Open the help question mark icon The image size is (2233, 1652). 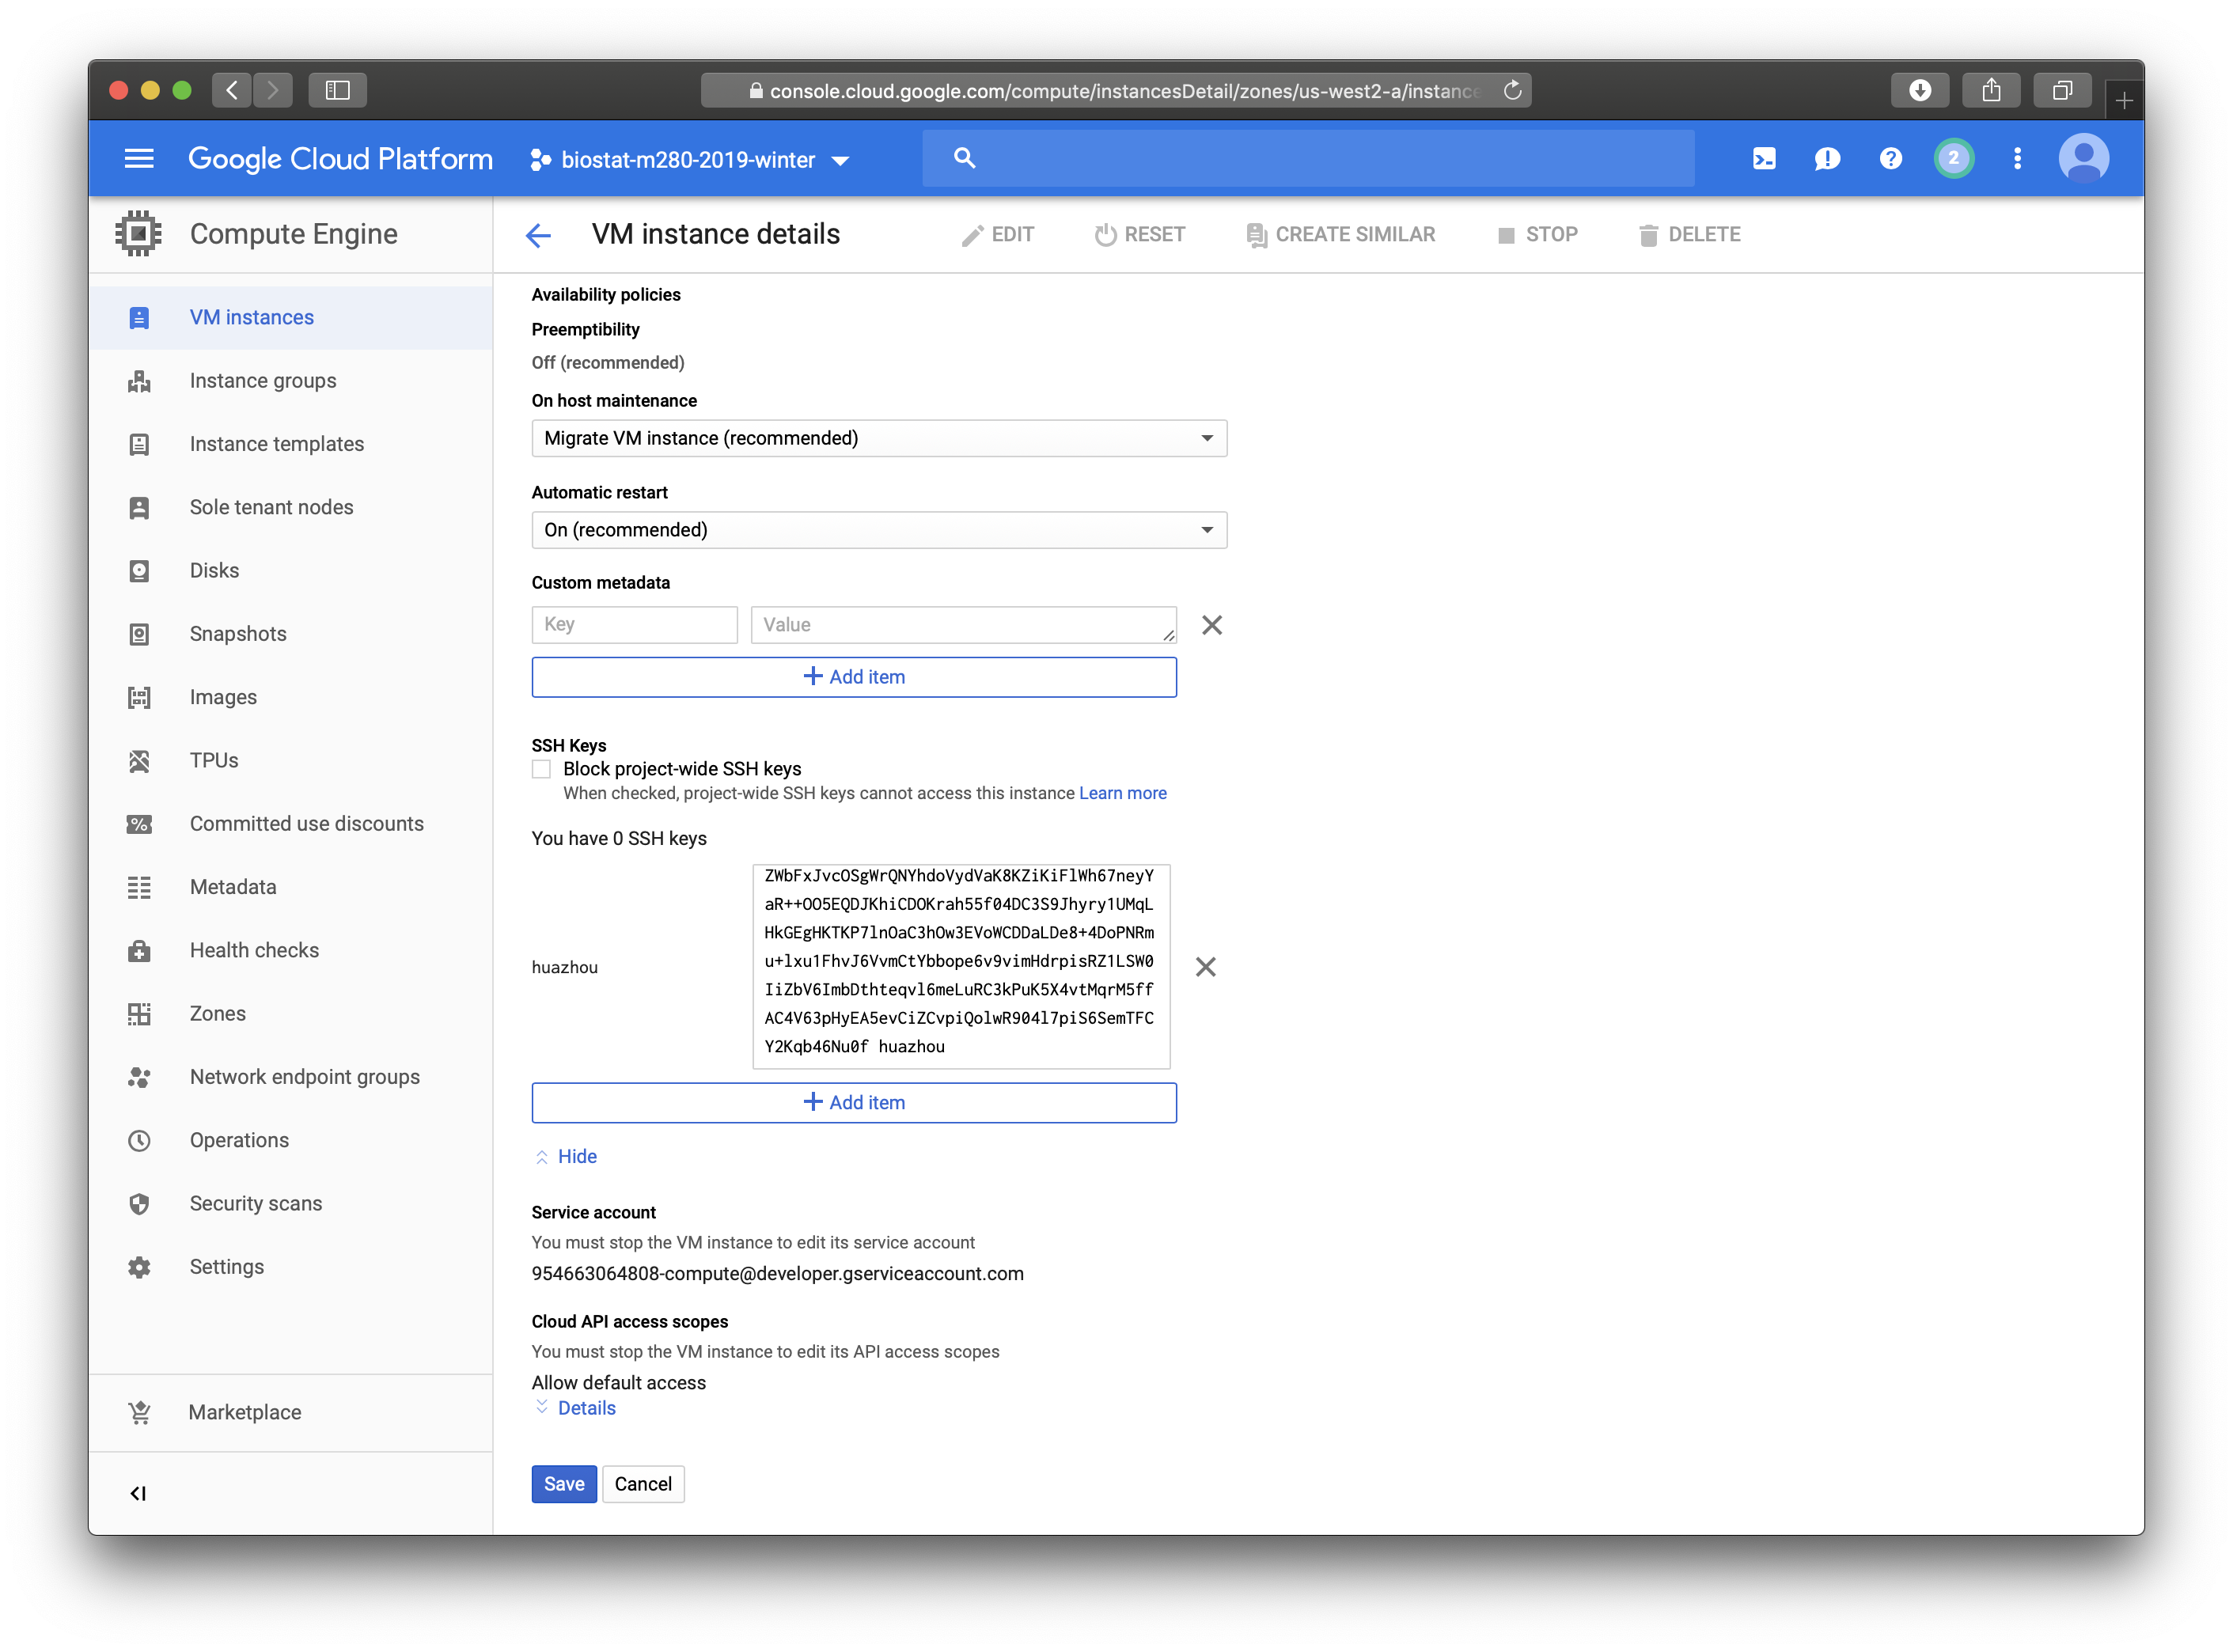pos(1890,159)
